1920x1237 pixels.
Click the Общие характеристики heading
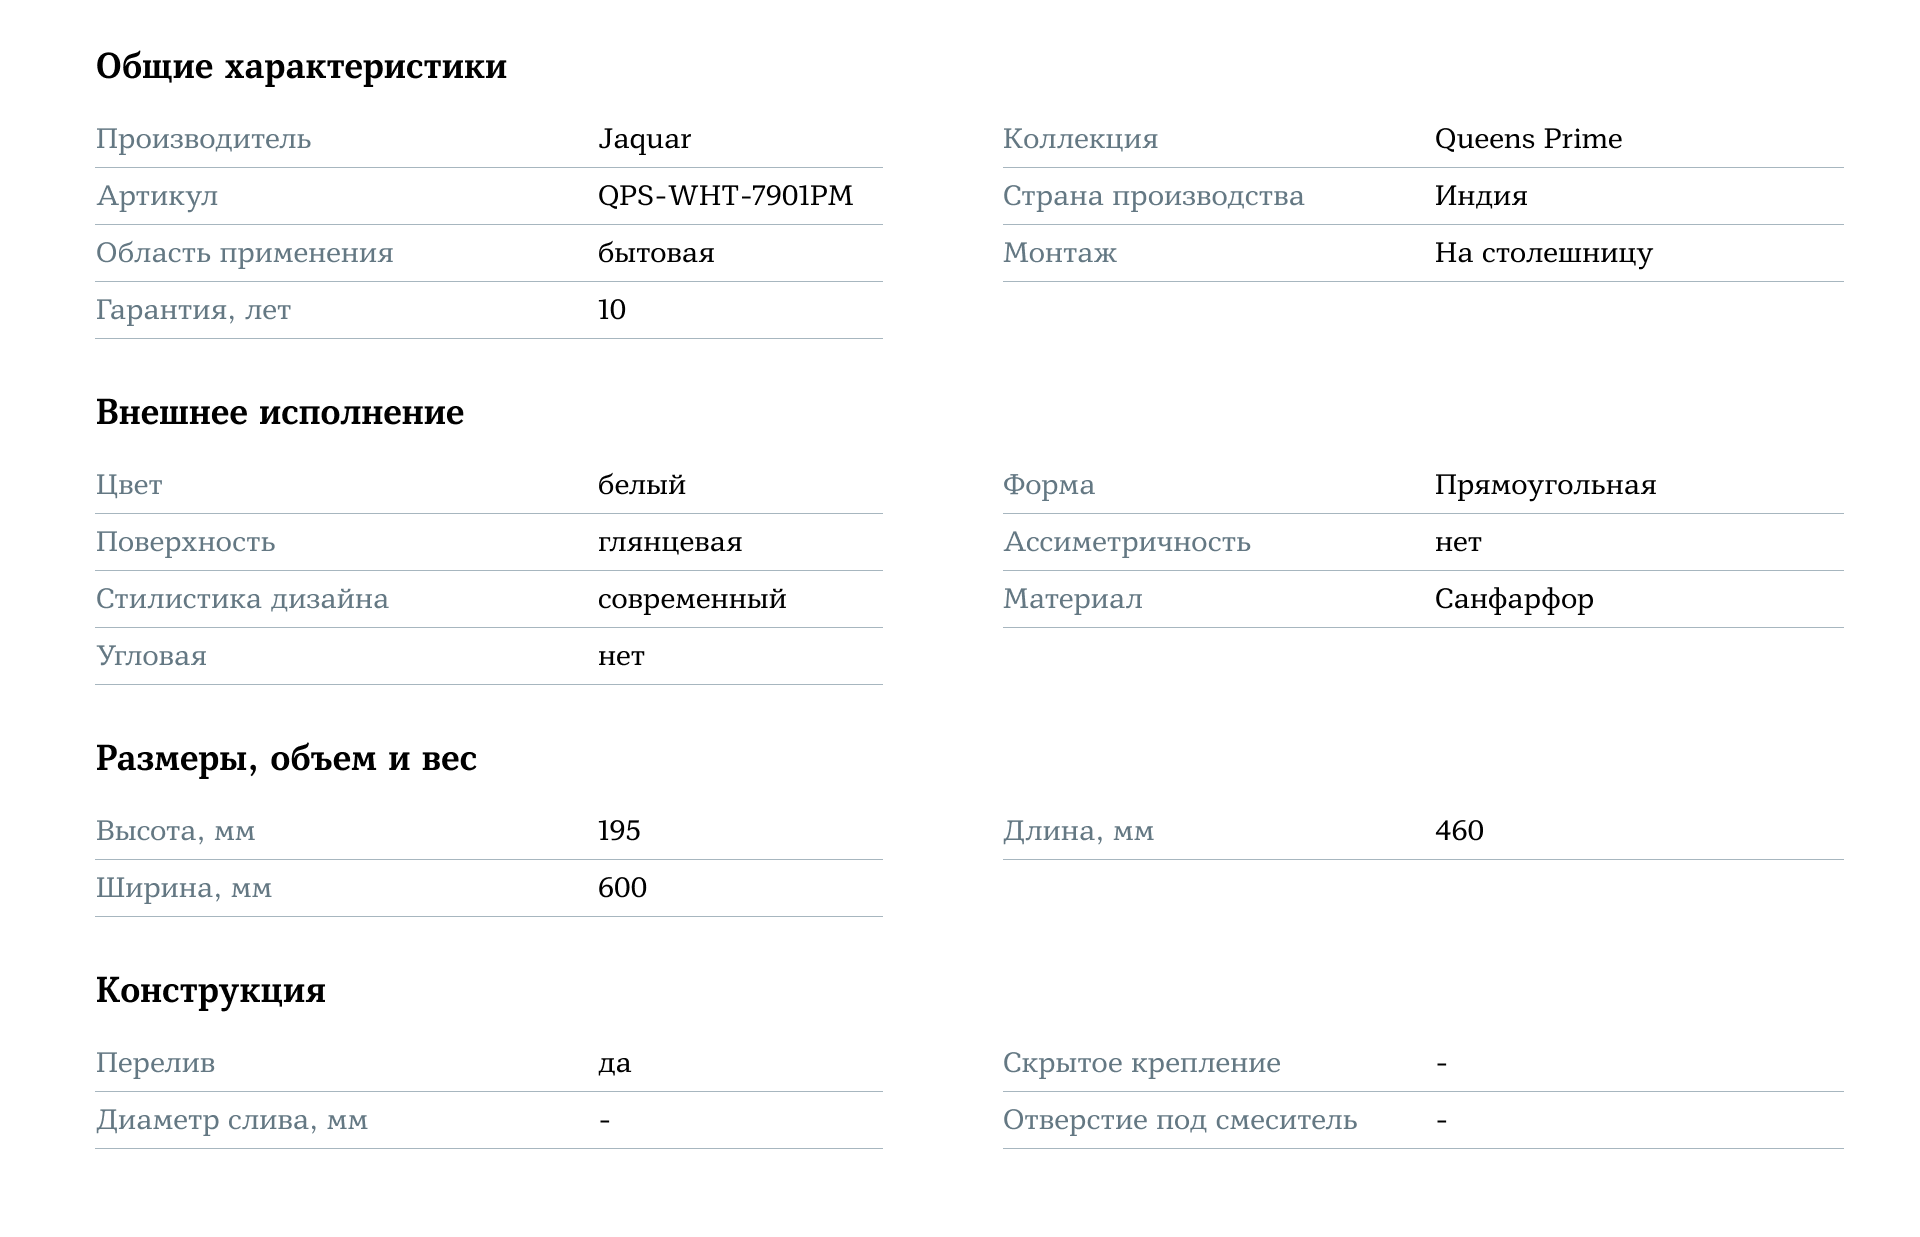coord(301,67)
